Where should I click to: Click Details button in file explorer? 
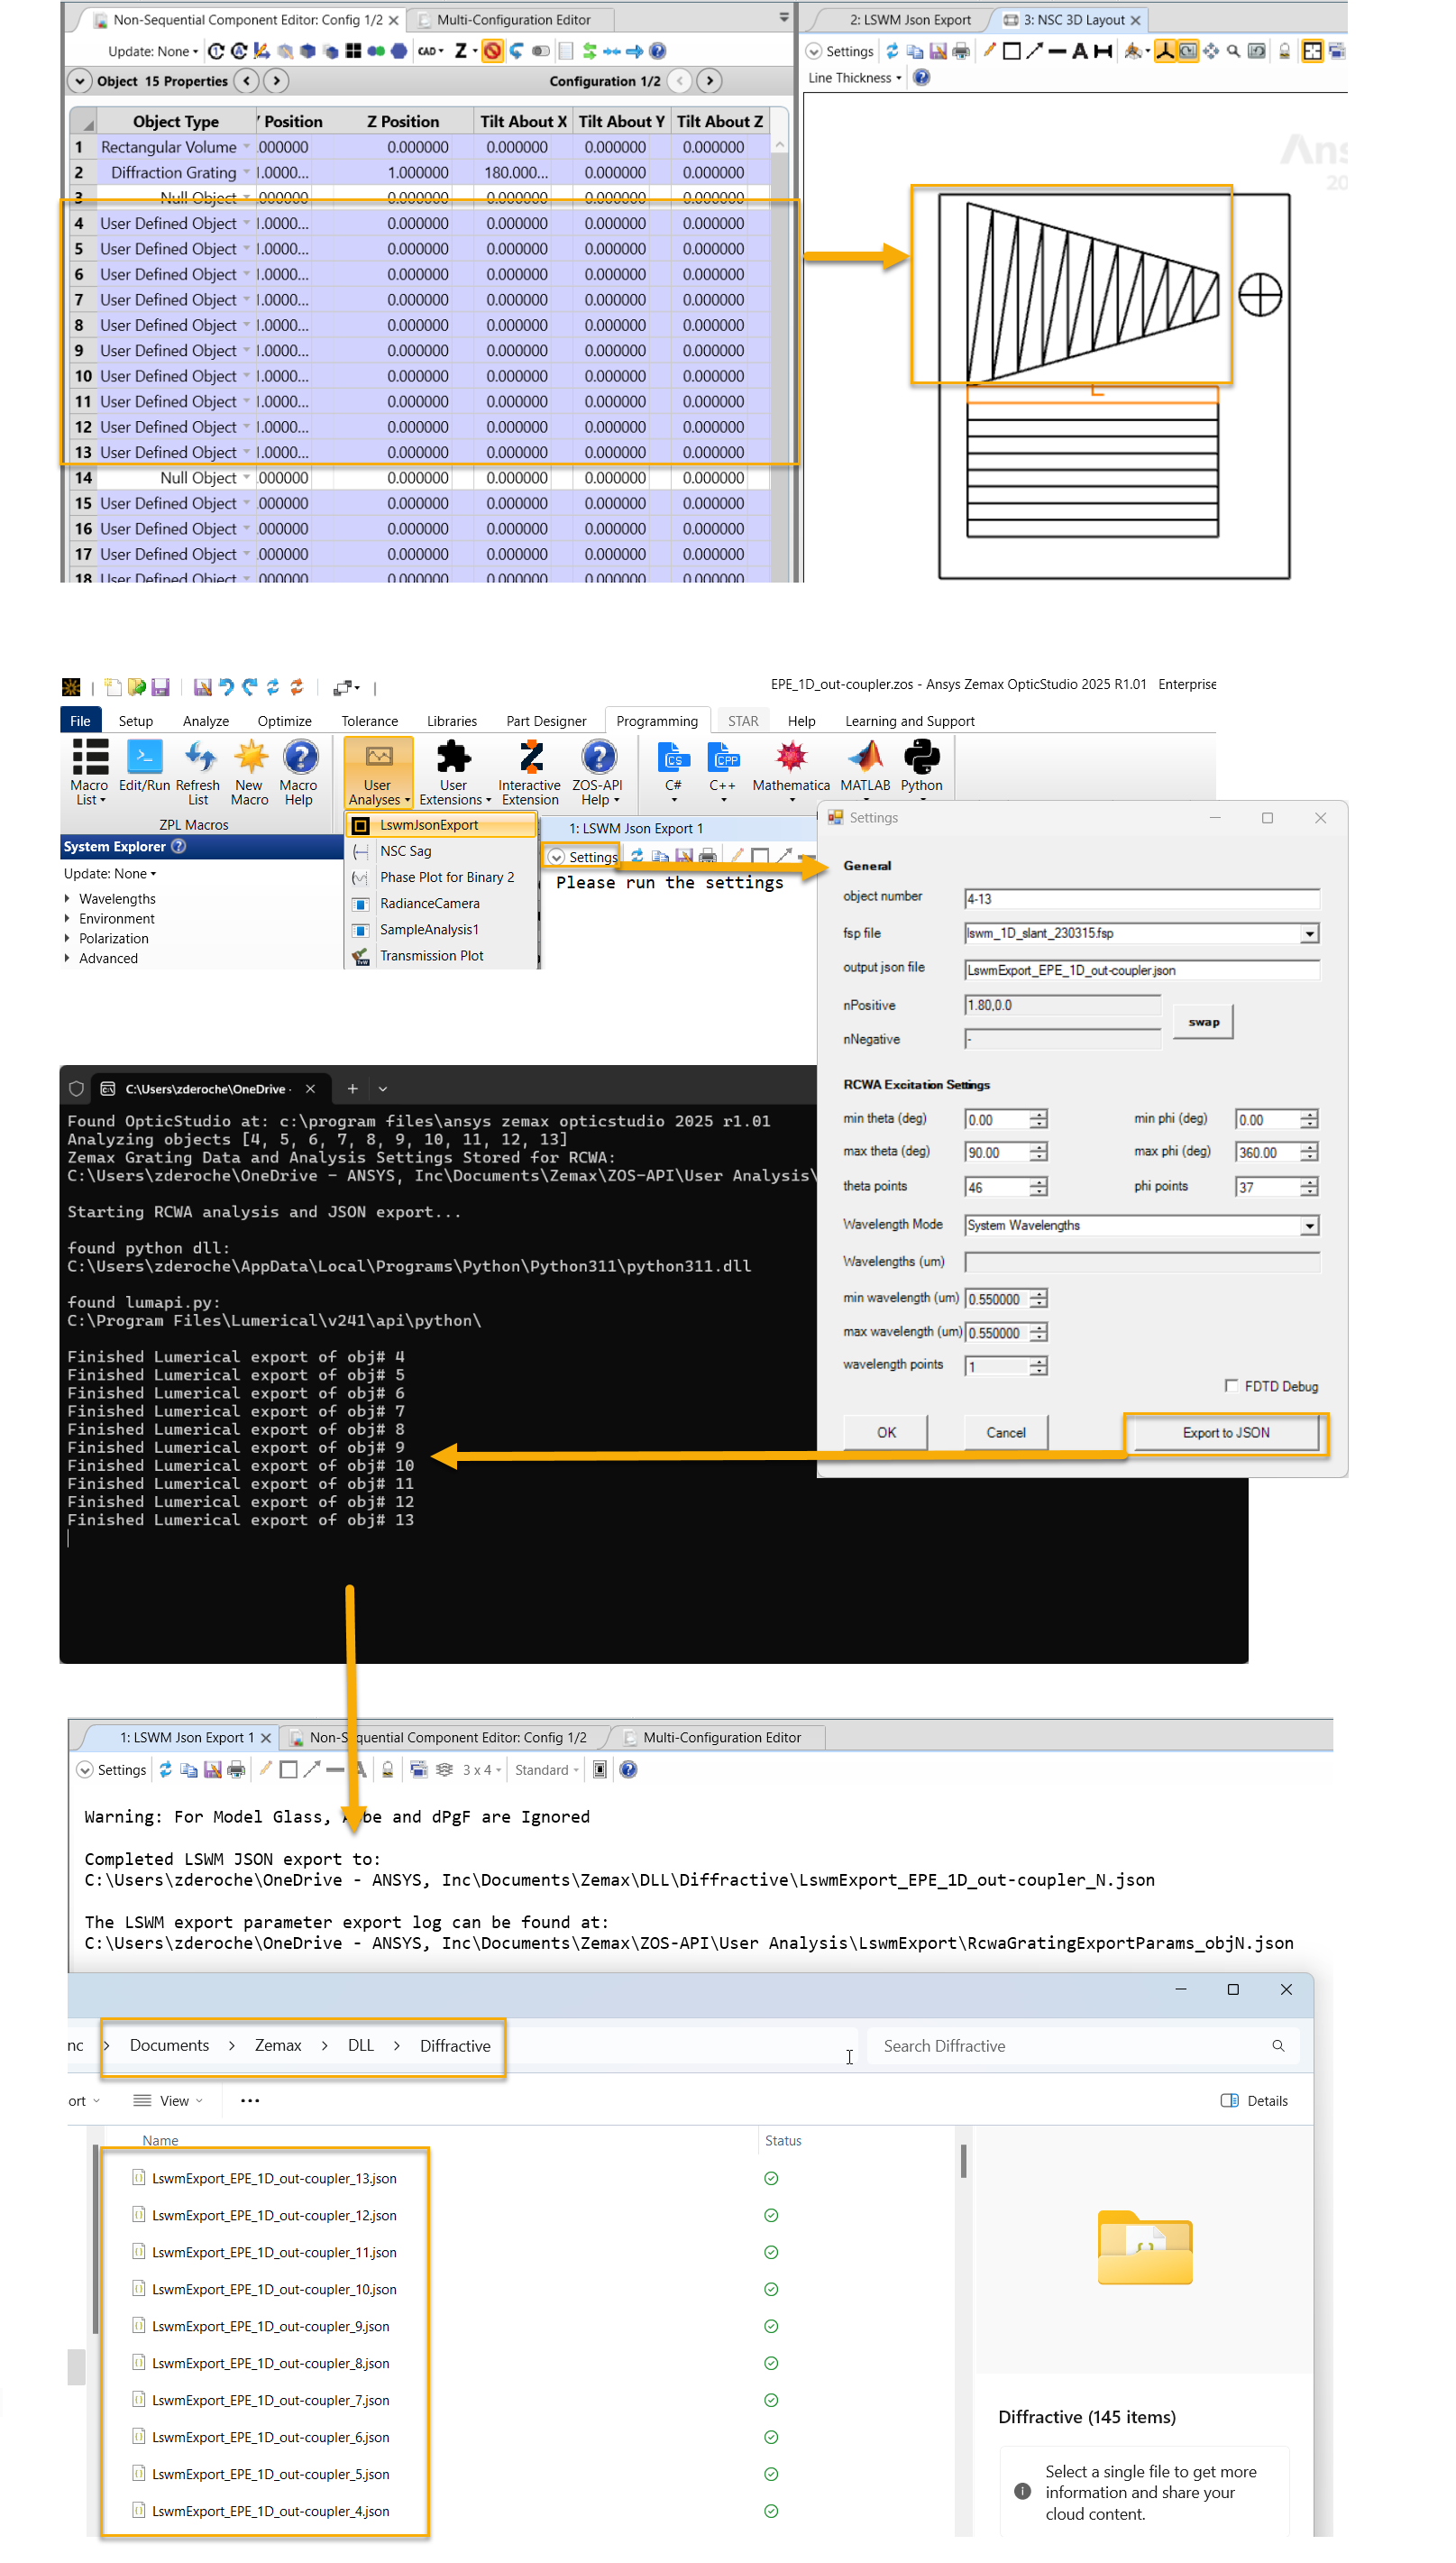pyautogui.click(x=1254, y=2100)
